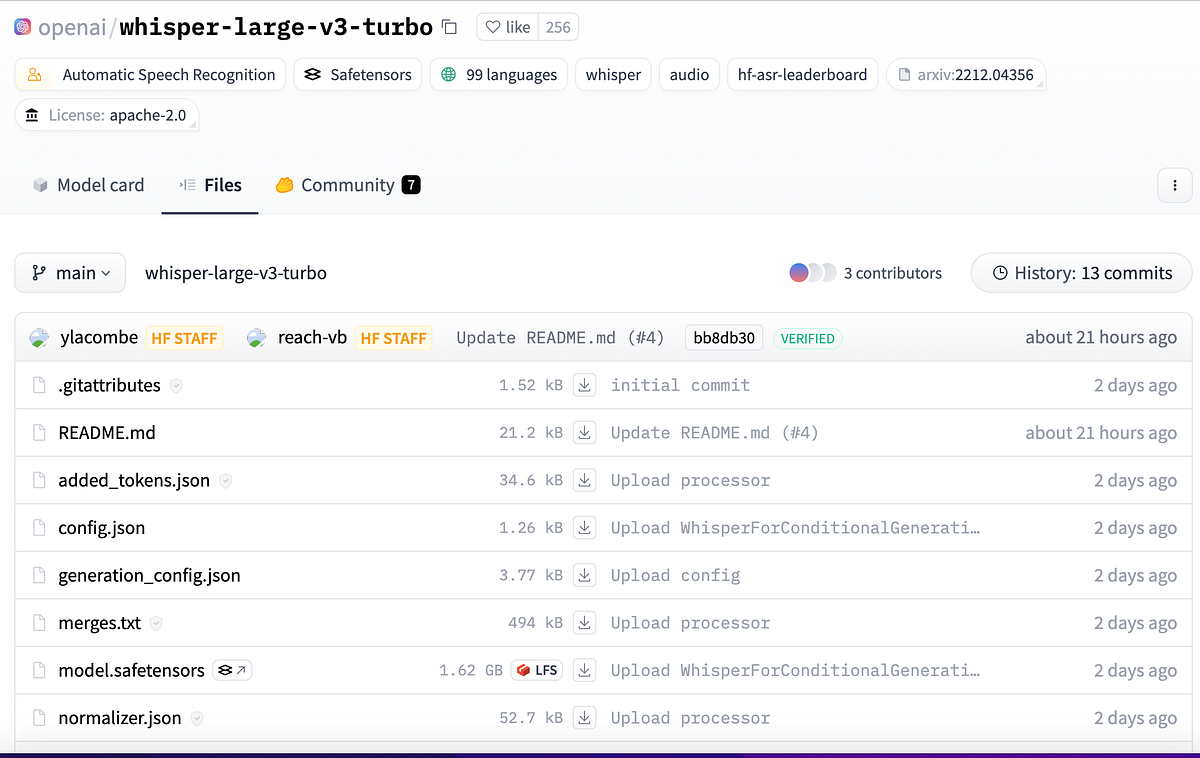Download the config.json file
This screenshot has height=758, width=1200.
(585, 527)
